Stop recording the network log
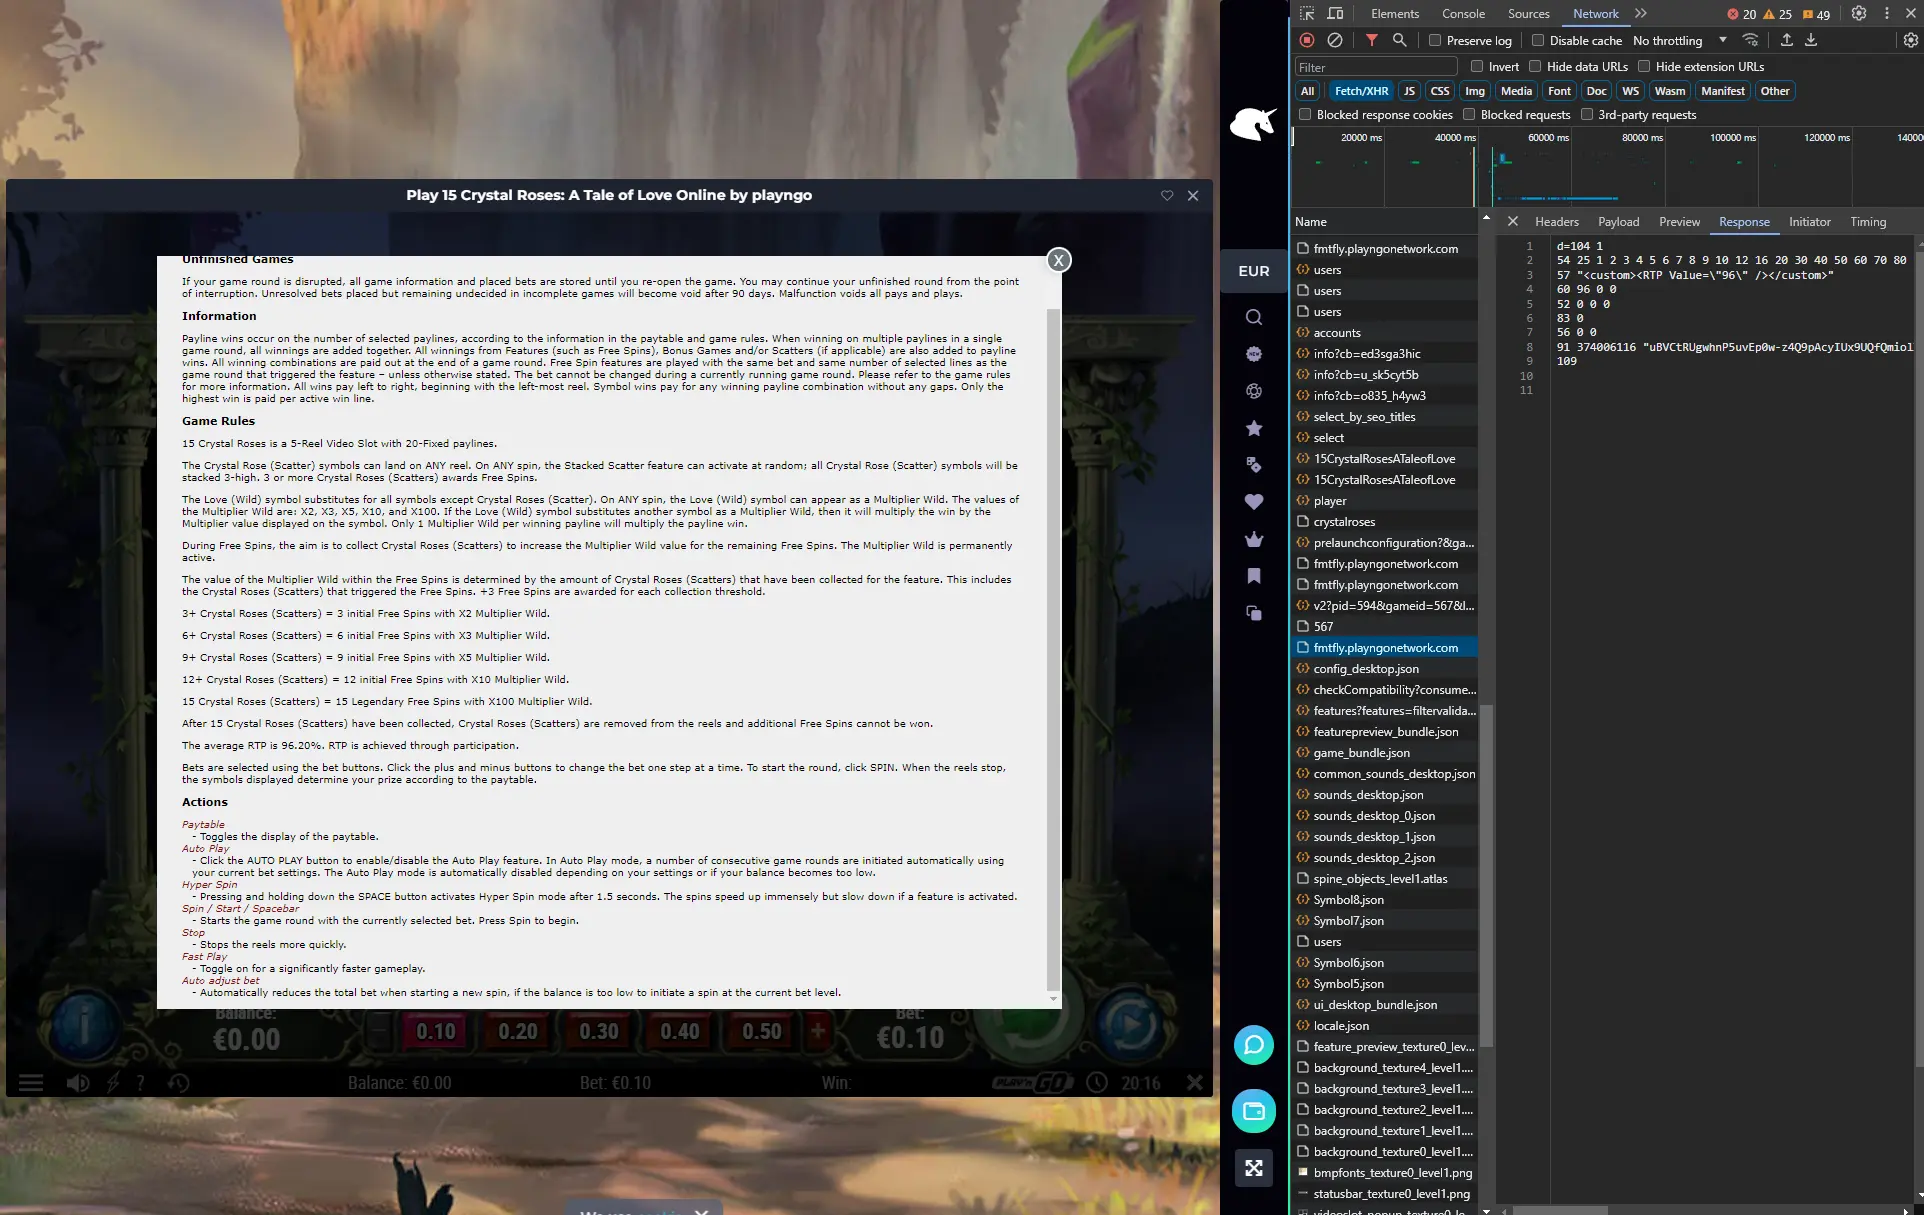Image resolution: width=1924 pixels, height=1215 pixels. coord(1307,40)
